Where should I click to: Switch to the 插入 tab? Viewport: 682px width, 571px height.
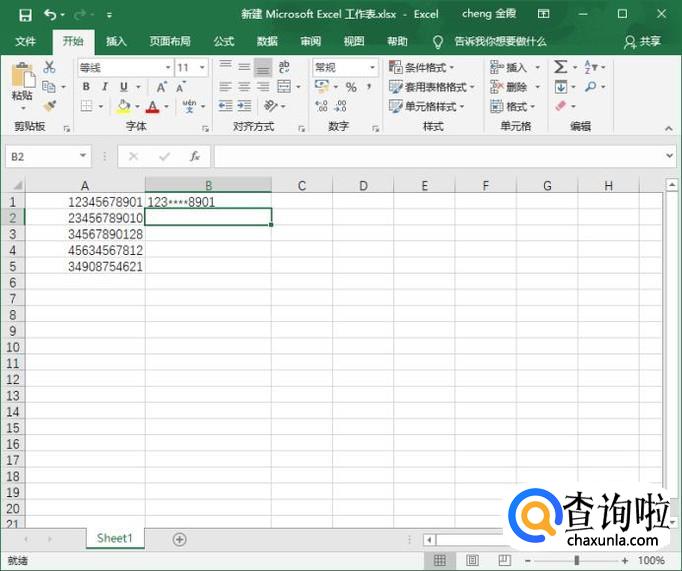(116, 41)
